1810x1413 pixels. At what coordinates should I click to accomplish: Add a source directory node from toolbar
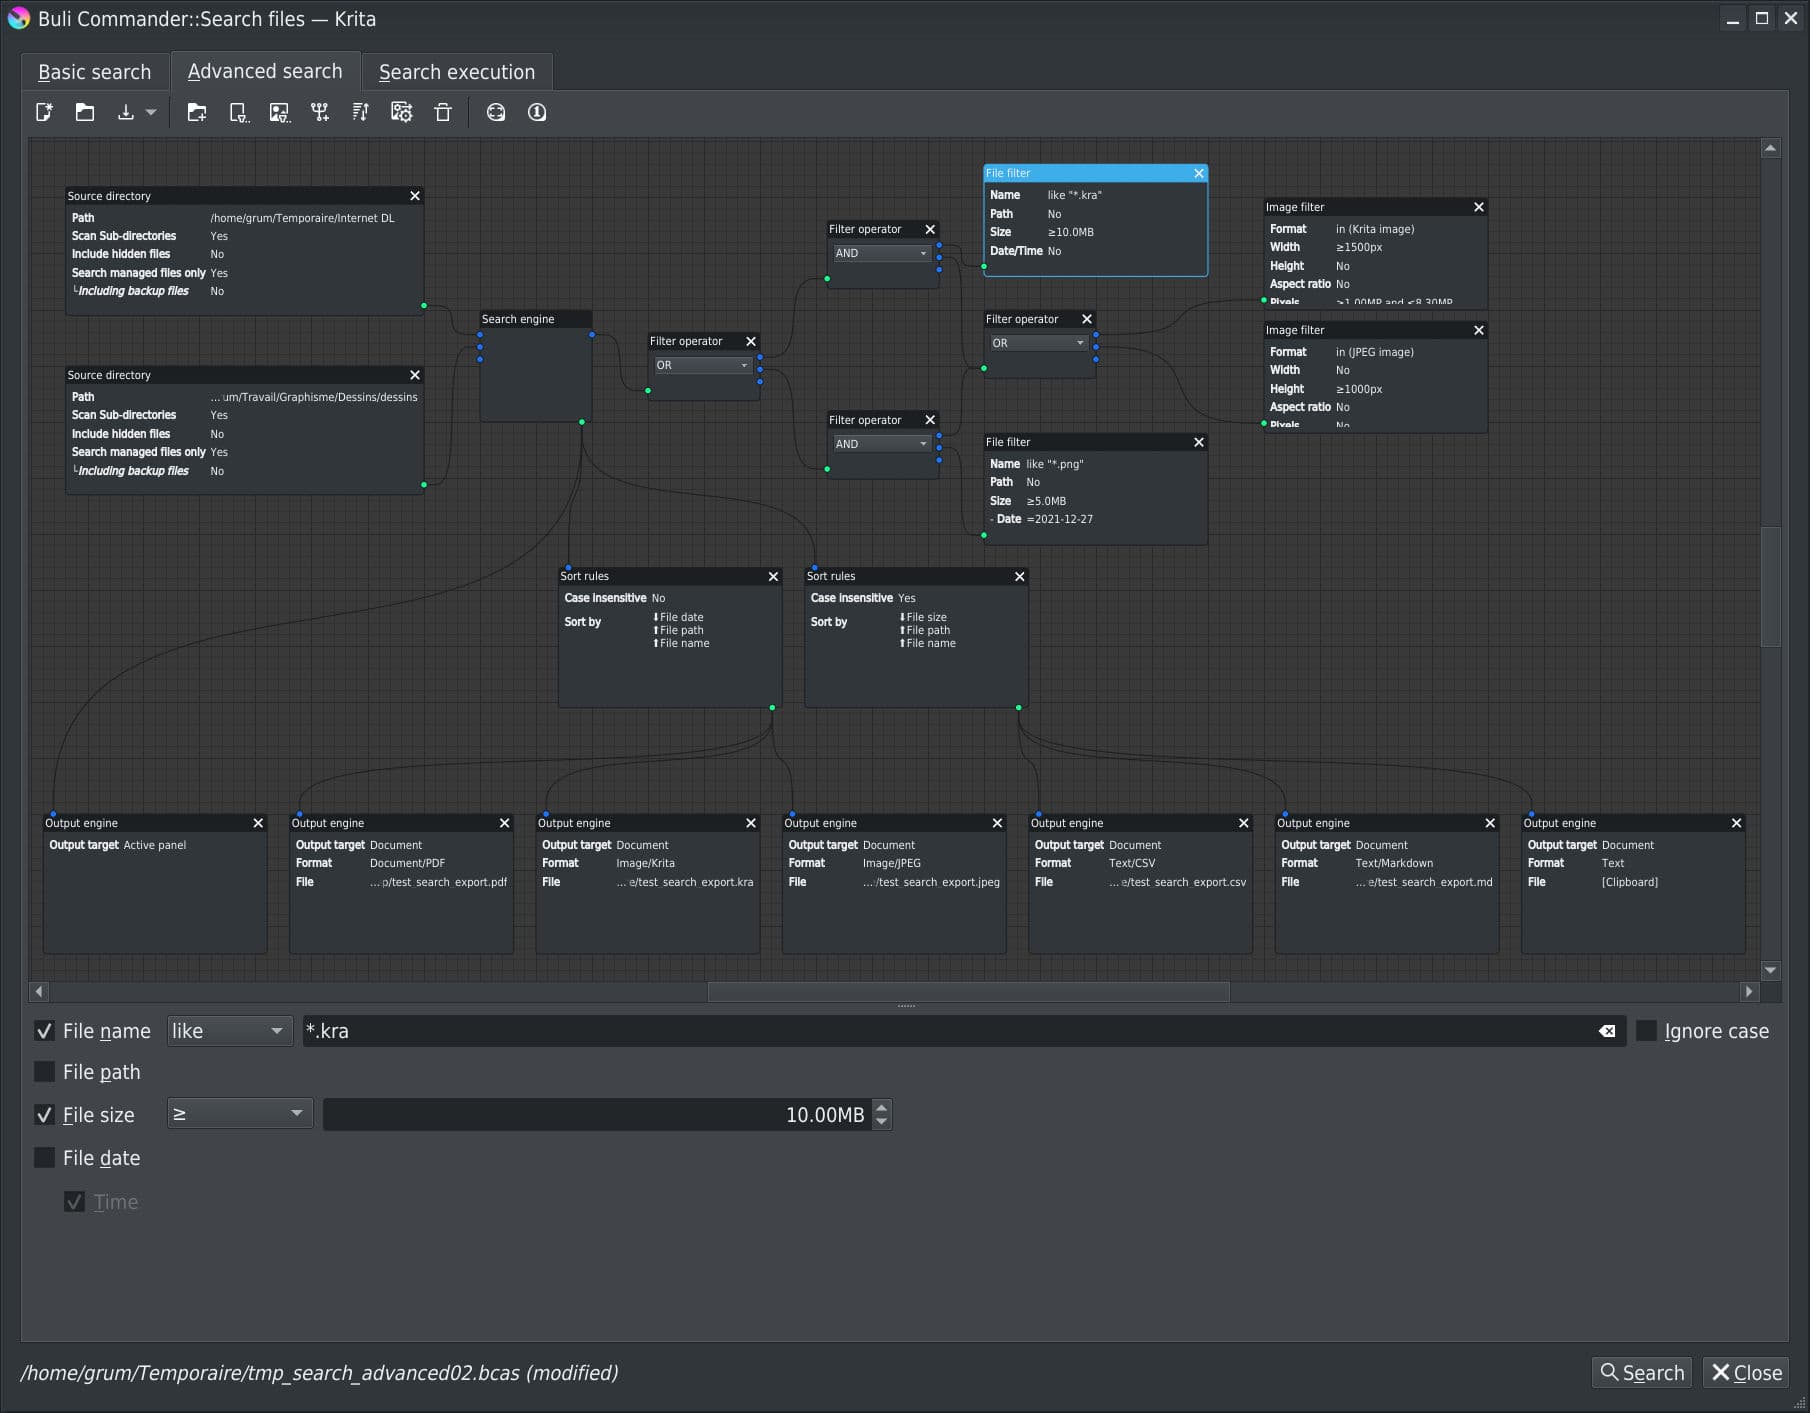(x=197, y=112)
